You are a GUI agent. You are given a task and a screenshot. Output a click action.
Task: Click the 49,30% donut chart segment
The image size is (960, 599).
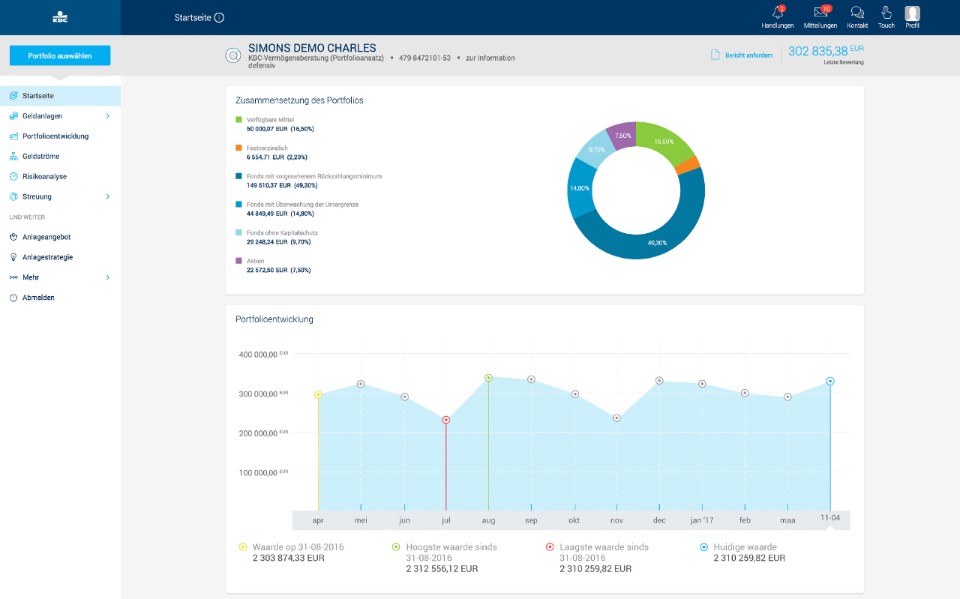(658, 241)
